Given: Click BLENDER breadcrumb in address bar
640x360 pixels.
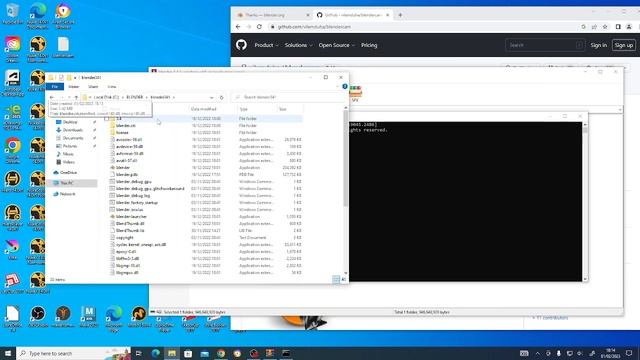Looking at the screenshot, I should click(x=135, y=97).
